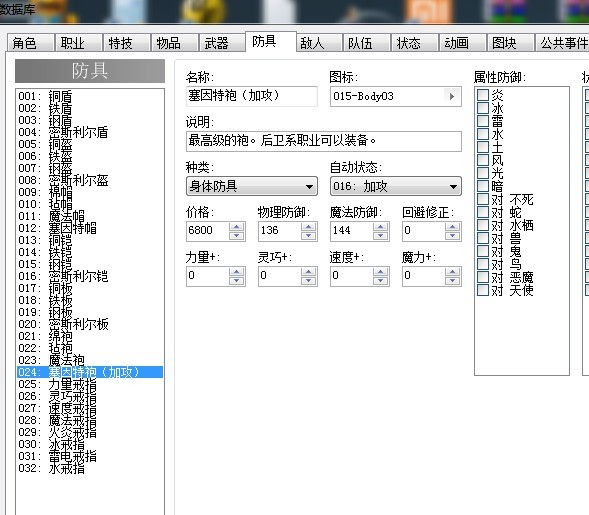Select armor 012: 塞因特帽 in list
Screen dimensions: 589x515
point(90,228)
